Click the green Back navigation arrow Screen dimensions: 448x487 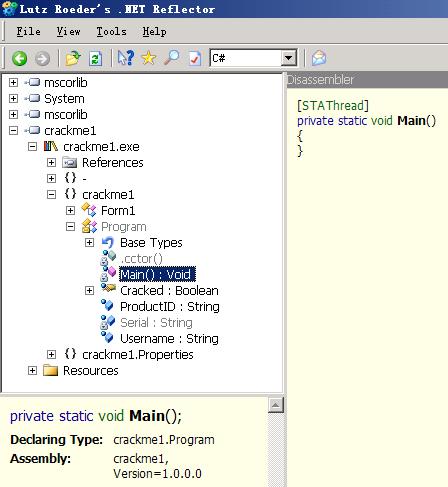point(19,58)
